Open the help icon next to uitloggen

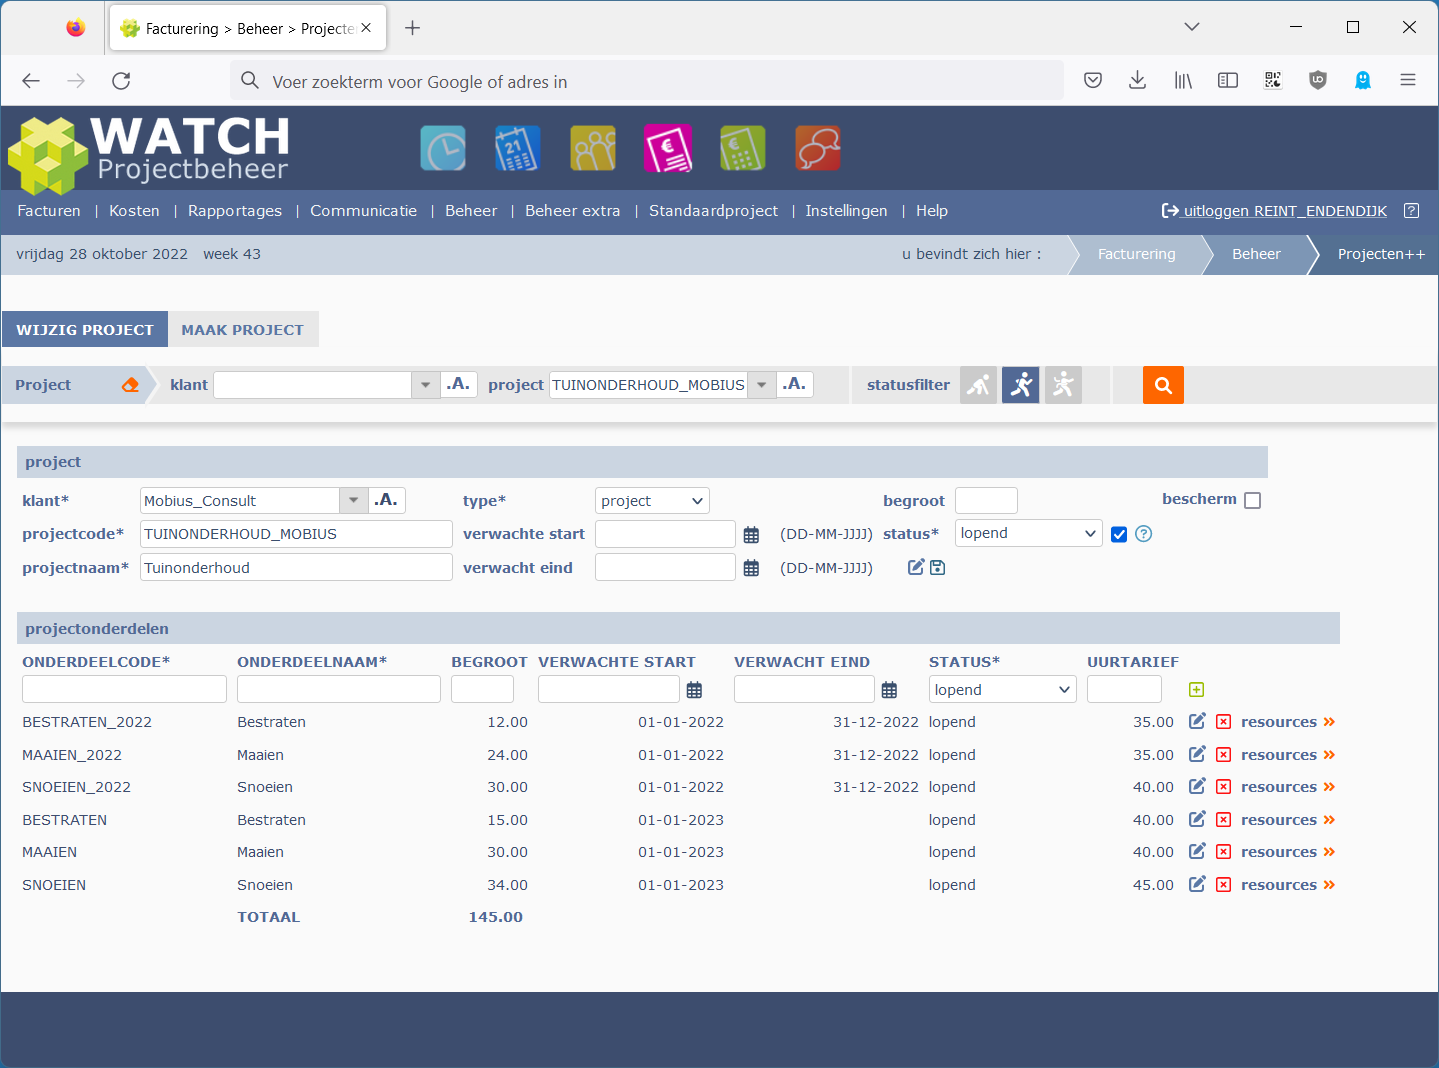[x=1412, y=211]
